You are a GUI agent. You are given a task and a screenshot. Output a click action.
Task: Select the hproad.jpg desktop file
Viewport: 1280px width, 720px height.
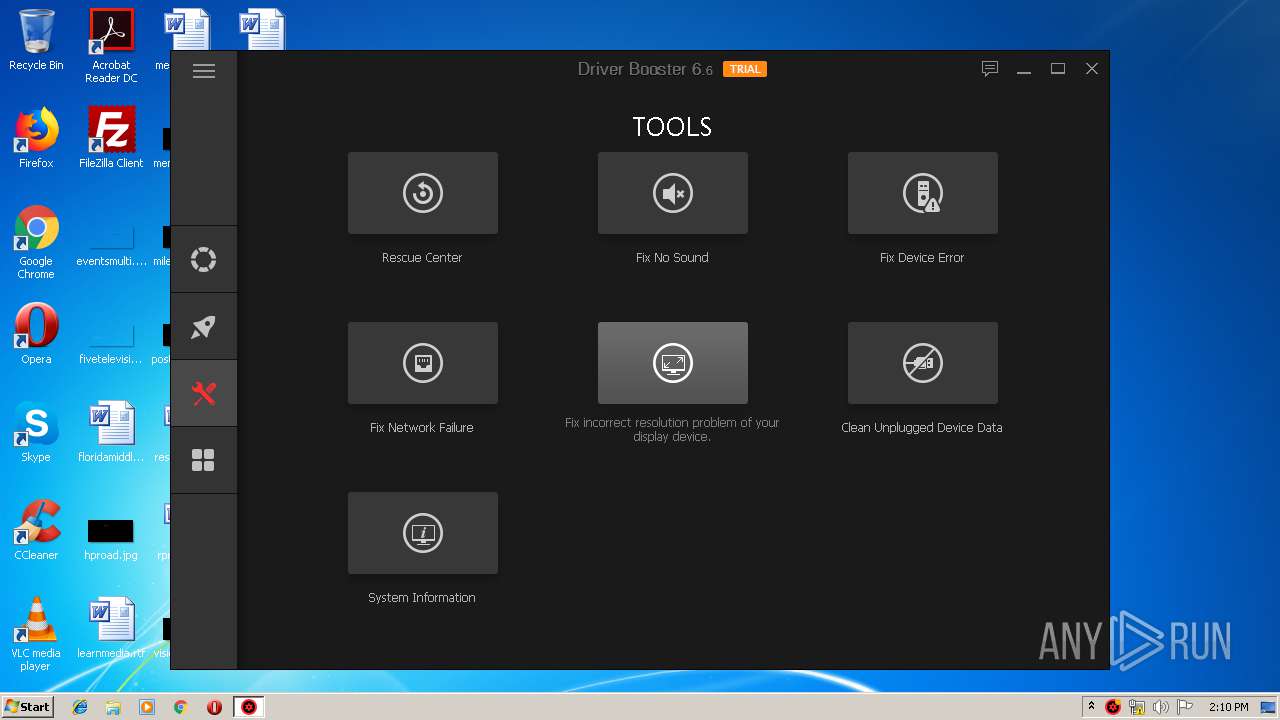[x=111, y=538]
